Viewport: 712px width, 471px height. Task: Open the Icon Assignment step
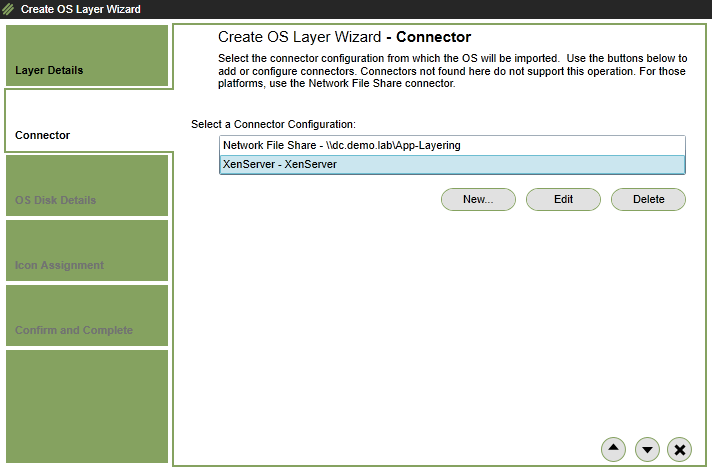pos(87,250)
